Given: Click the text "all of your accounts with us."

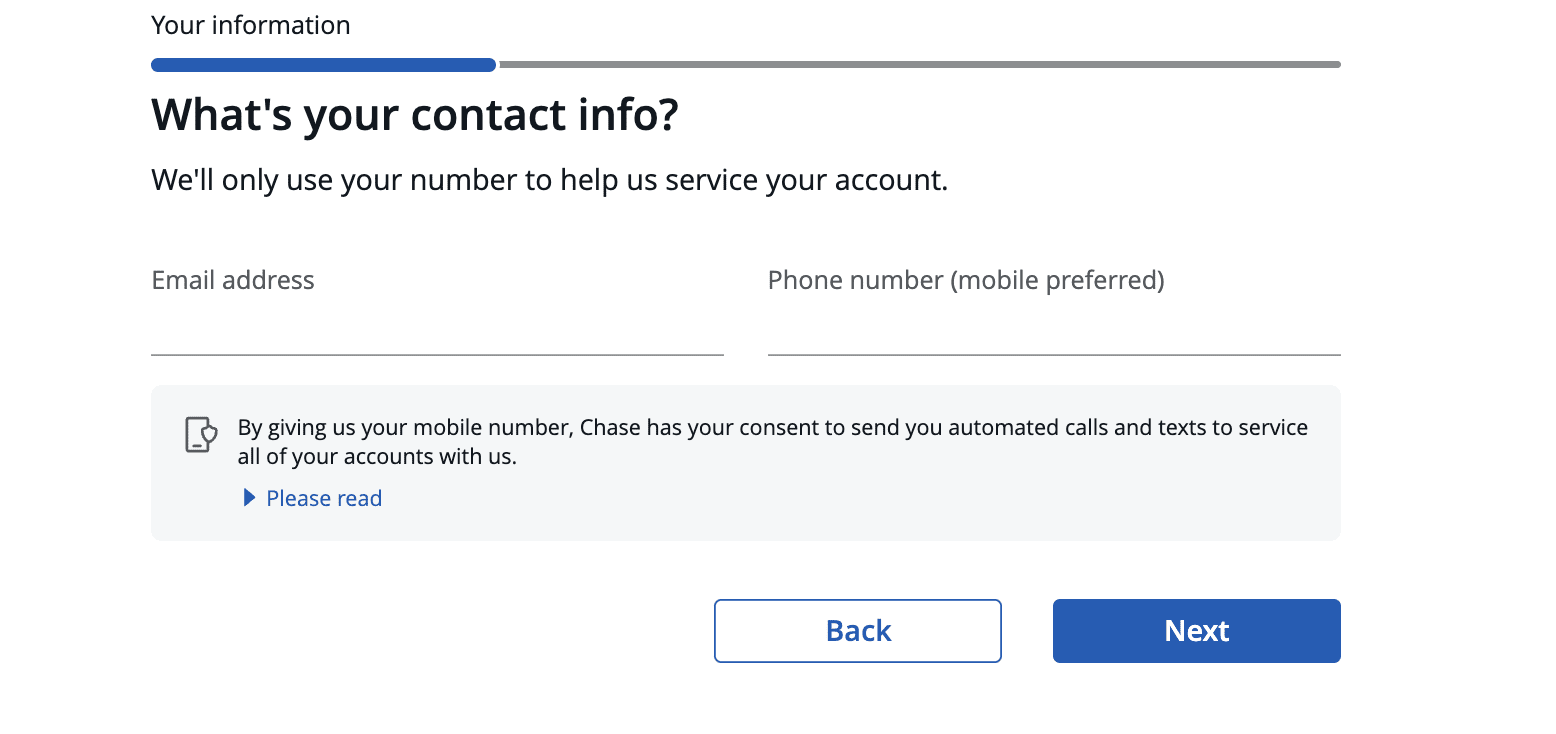Looking at the screenshot, I should click(377, 457).
